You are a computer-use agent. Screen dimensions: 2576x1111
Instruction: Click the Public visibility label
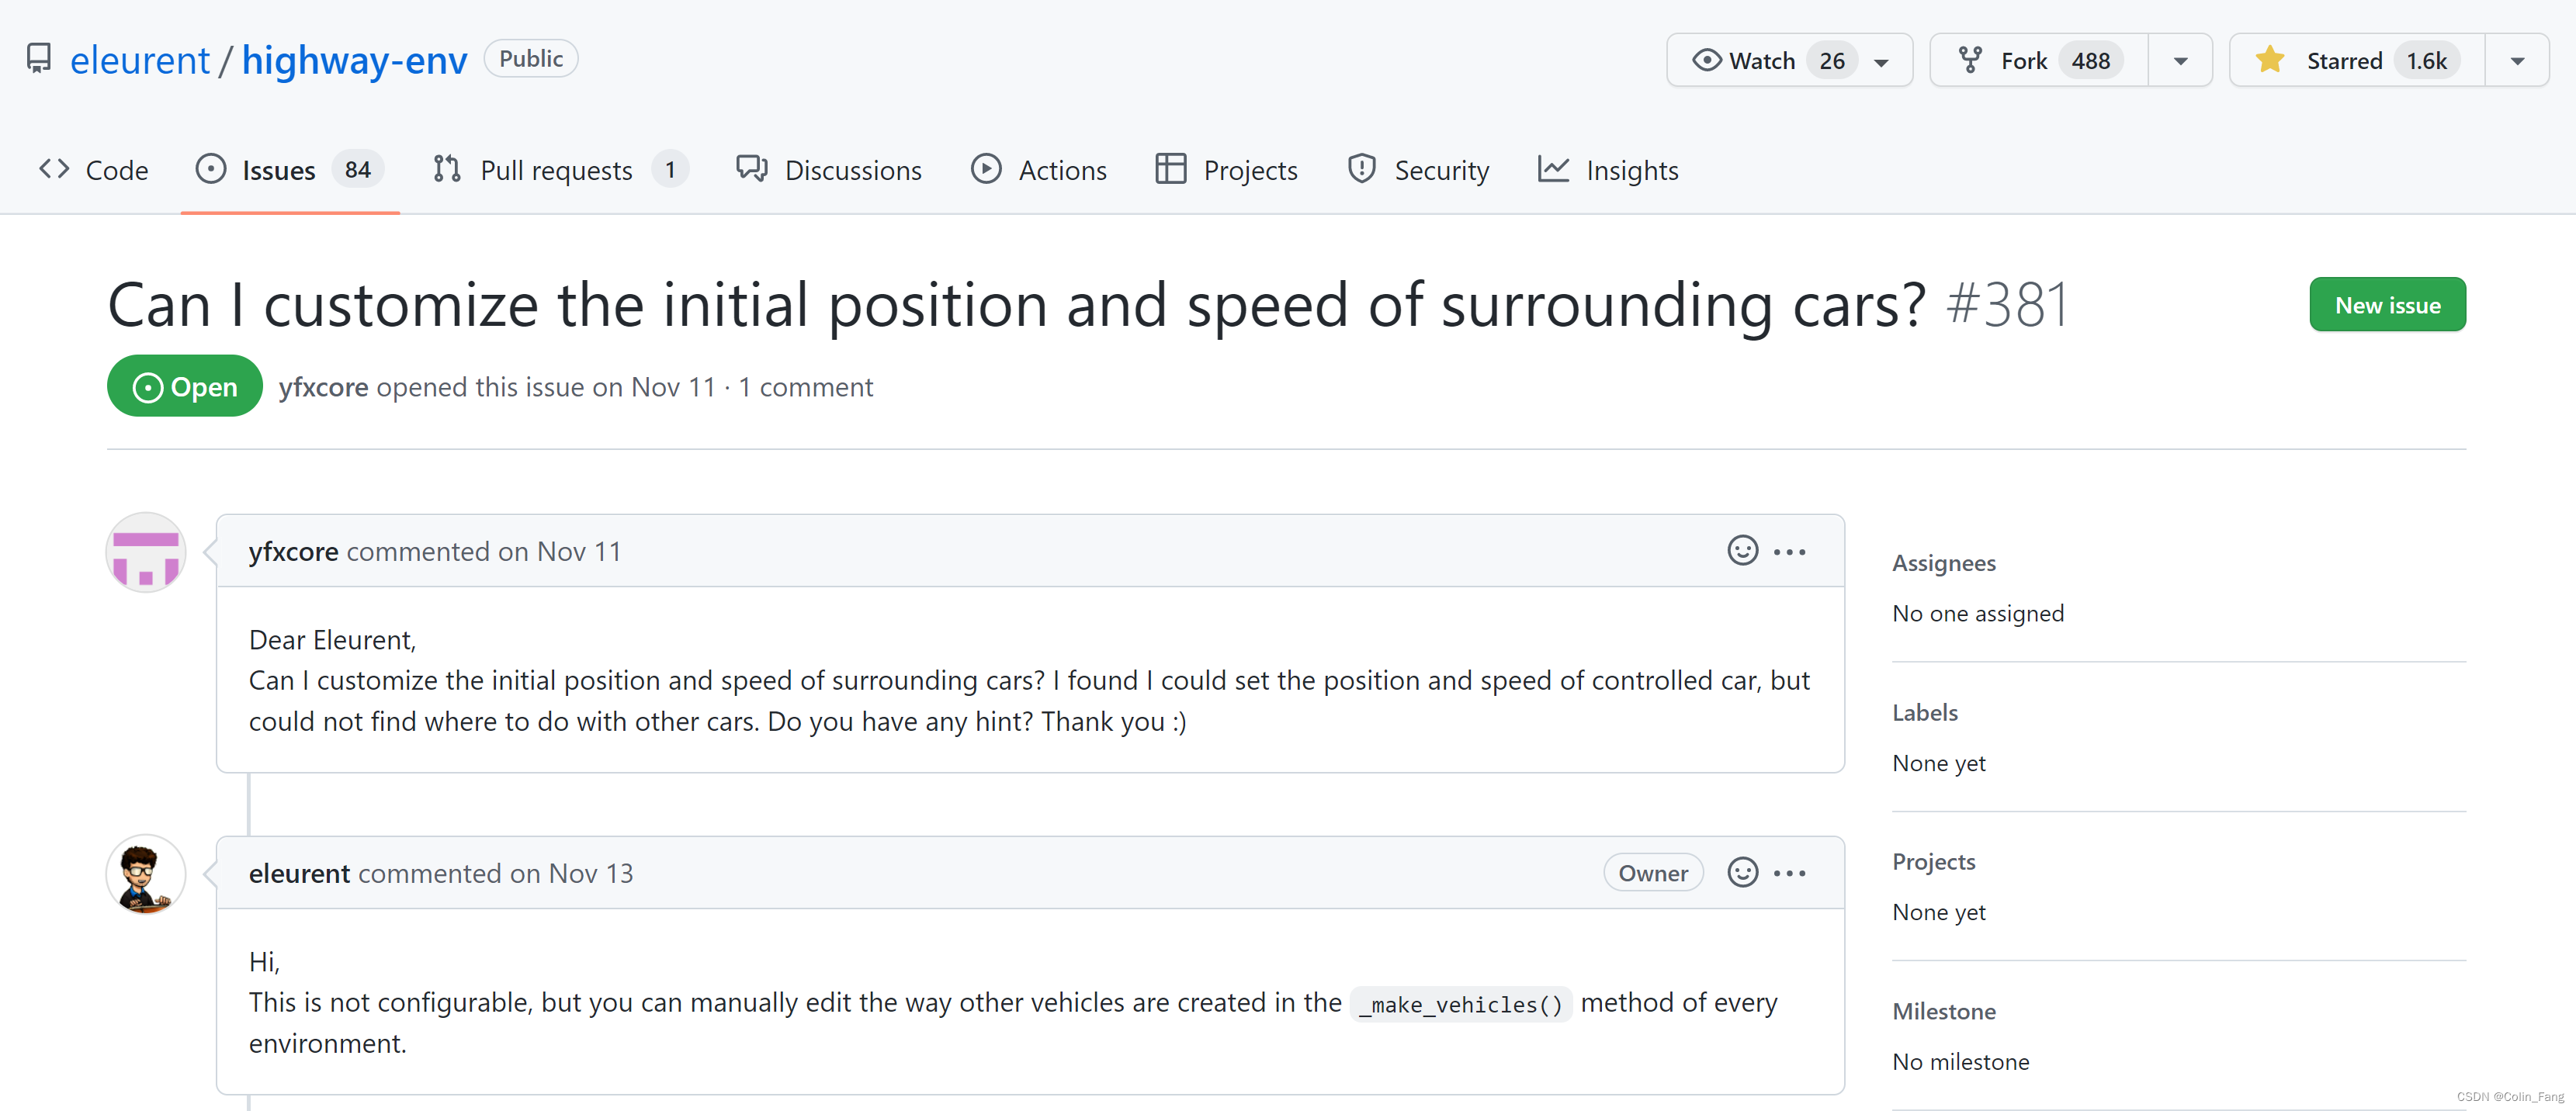tap(531, 59)
